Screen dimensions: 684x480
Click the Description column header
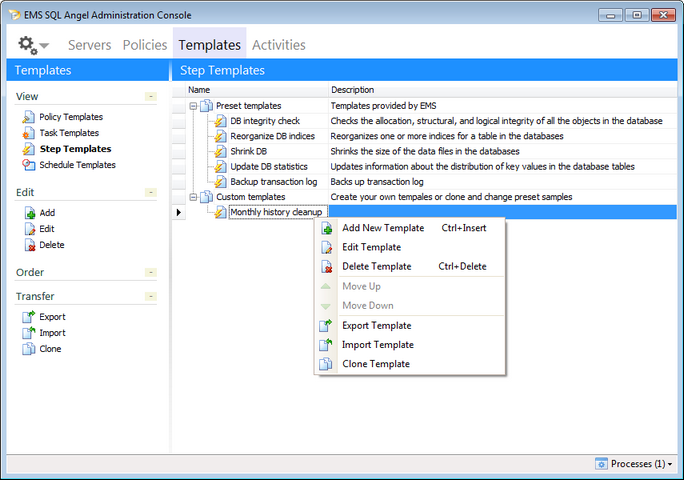coord(503,90)
